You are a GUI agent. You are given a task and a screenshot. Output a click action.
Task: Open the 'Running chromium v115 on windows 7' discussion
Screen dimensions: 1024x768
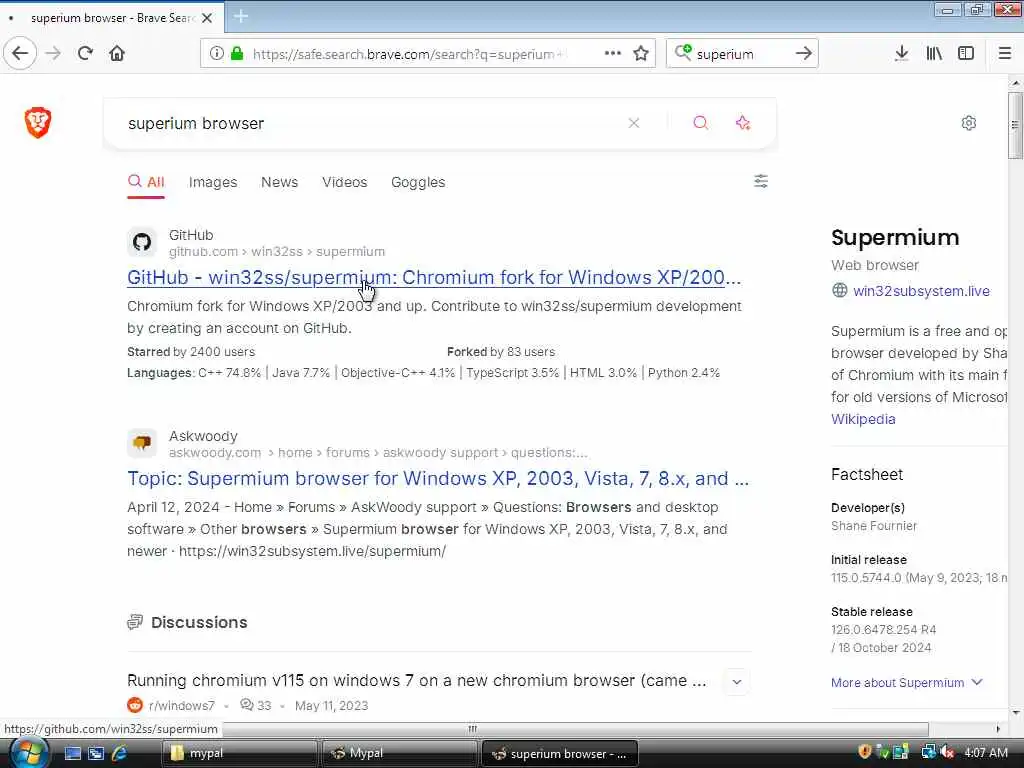point(417,680)
